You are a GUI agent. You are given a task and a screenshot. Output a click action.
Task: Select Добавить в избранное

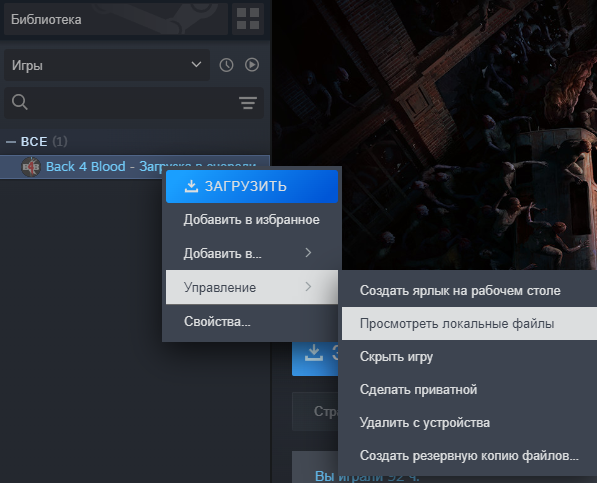(252, 220)
